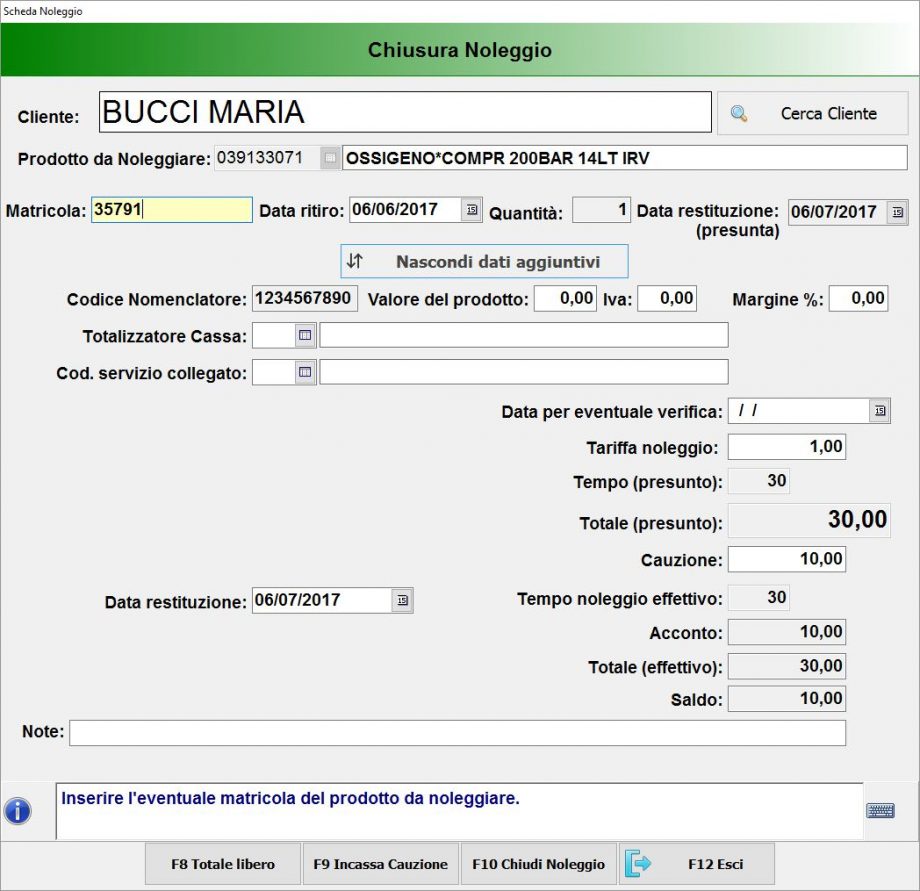Click the magnifier icon in Cerca Cliente
920x891 pixels.
click(739, 114)
